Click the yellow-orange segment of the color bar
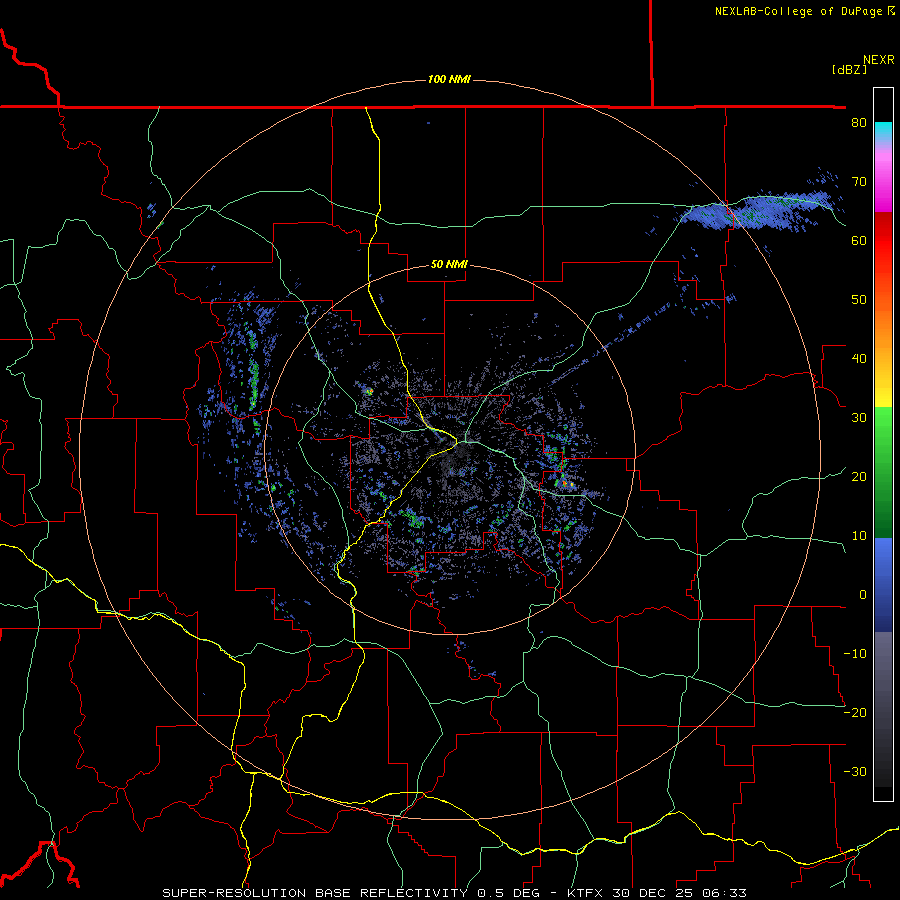 click(883, 367)
